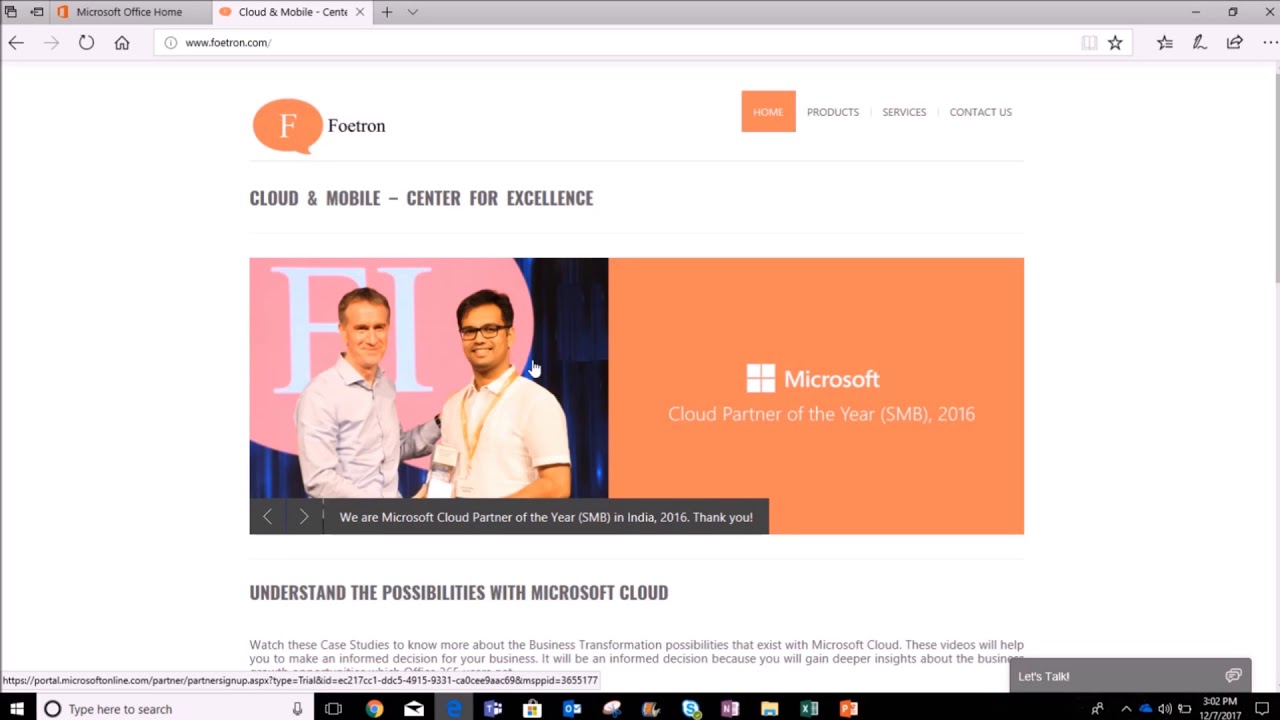Open Edge settings and more menu
Screen dimensions: 1280x720
[x=1269, y=43]
